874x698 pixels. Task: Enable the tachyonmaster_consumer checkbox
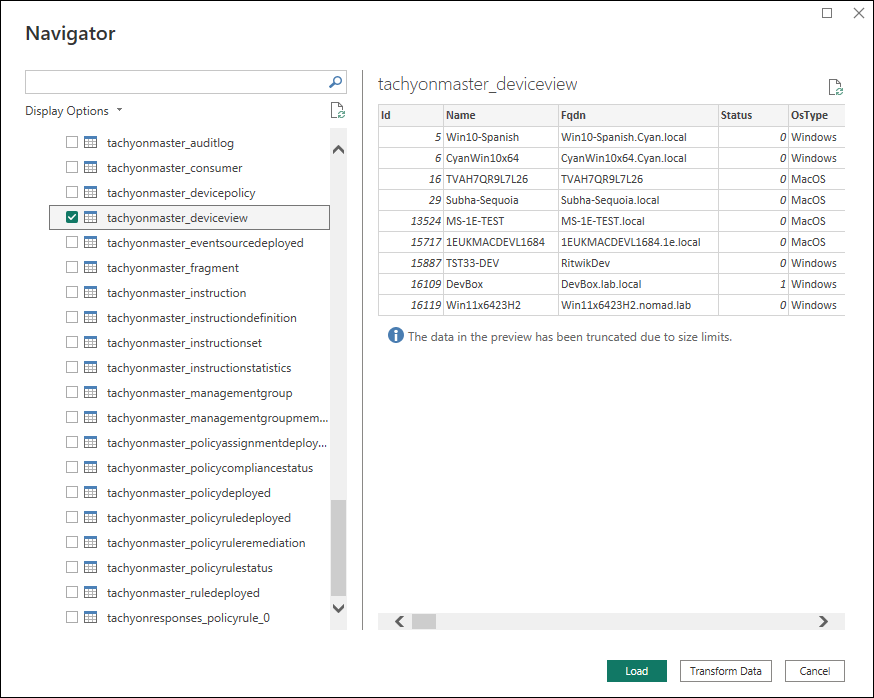(x=72, y=168)
